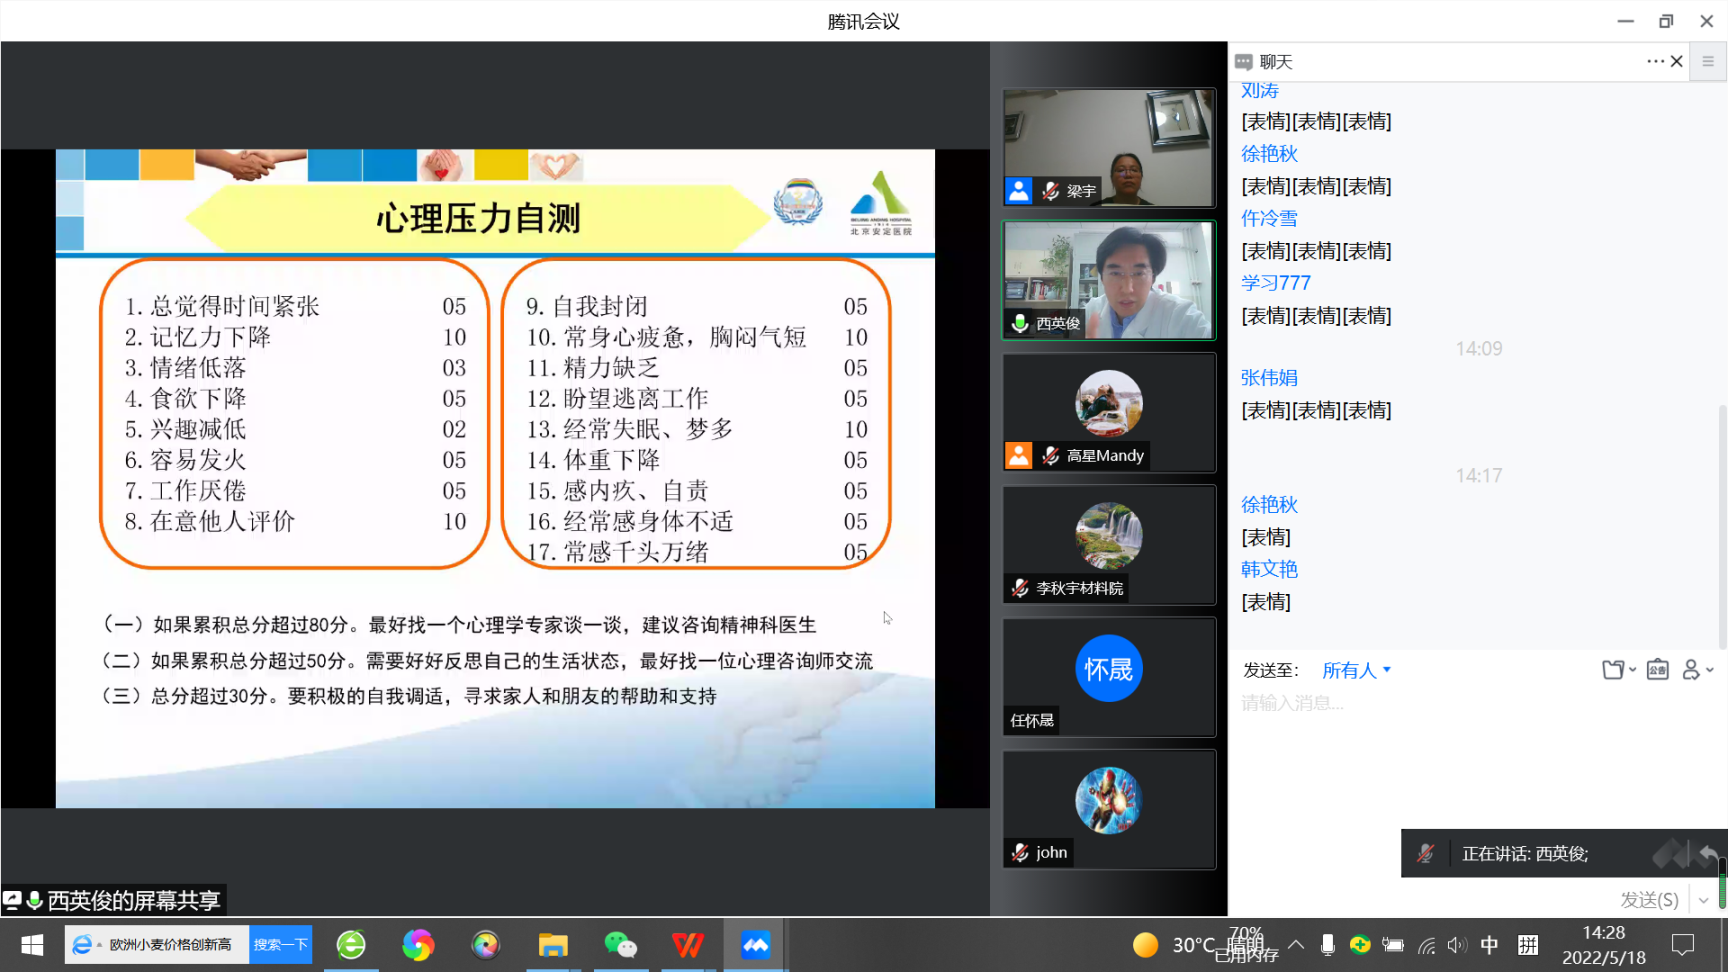Expand the '所有人' recipient dropdown
The width and height of the screenshot is (1728, 973).
pyautogui.click(x=1356, y=670)
